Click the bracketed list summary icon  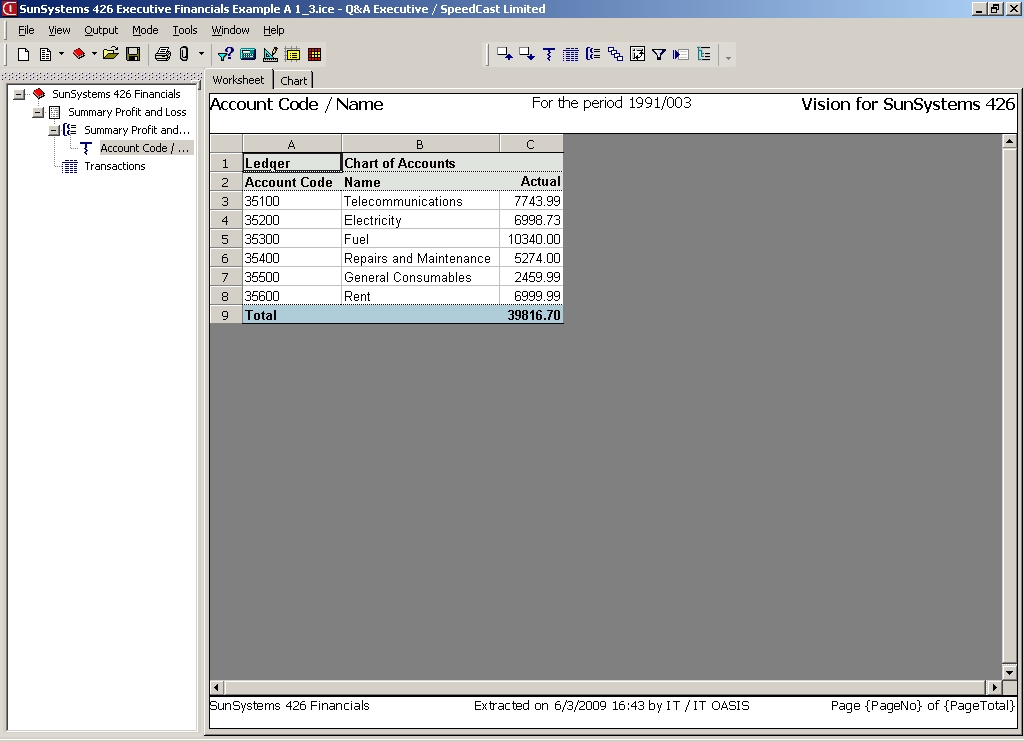coord(593,54)
